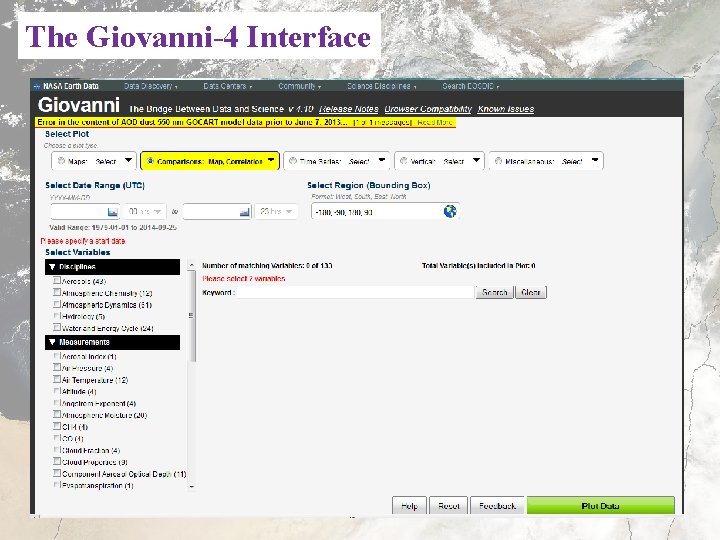Screen dimensions: 720x540
Task: Check the Water and Energy Cycle checkbox
Action: tap(57, 327)
